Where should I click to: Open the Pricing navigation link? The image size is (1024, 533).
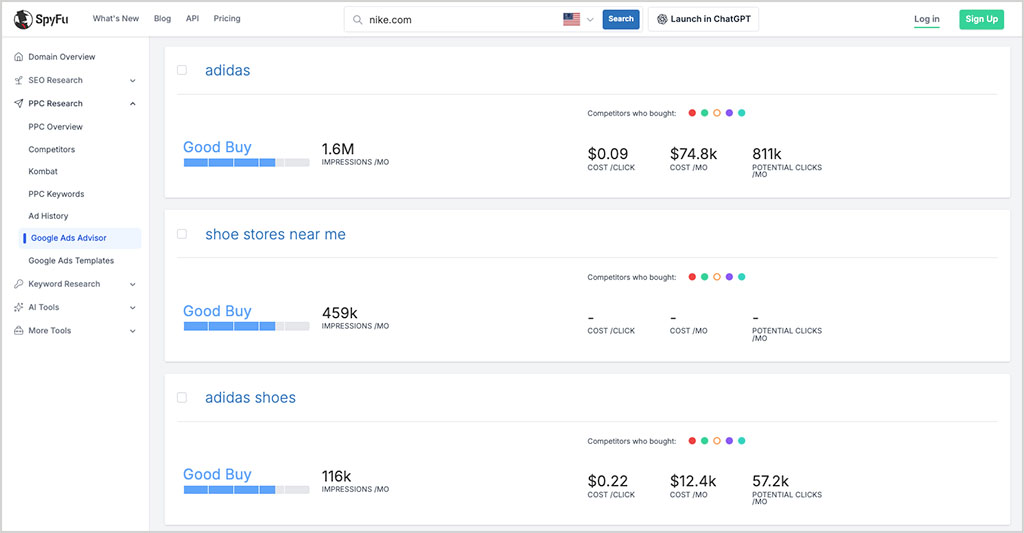pos(227,18)
